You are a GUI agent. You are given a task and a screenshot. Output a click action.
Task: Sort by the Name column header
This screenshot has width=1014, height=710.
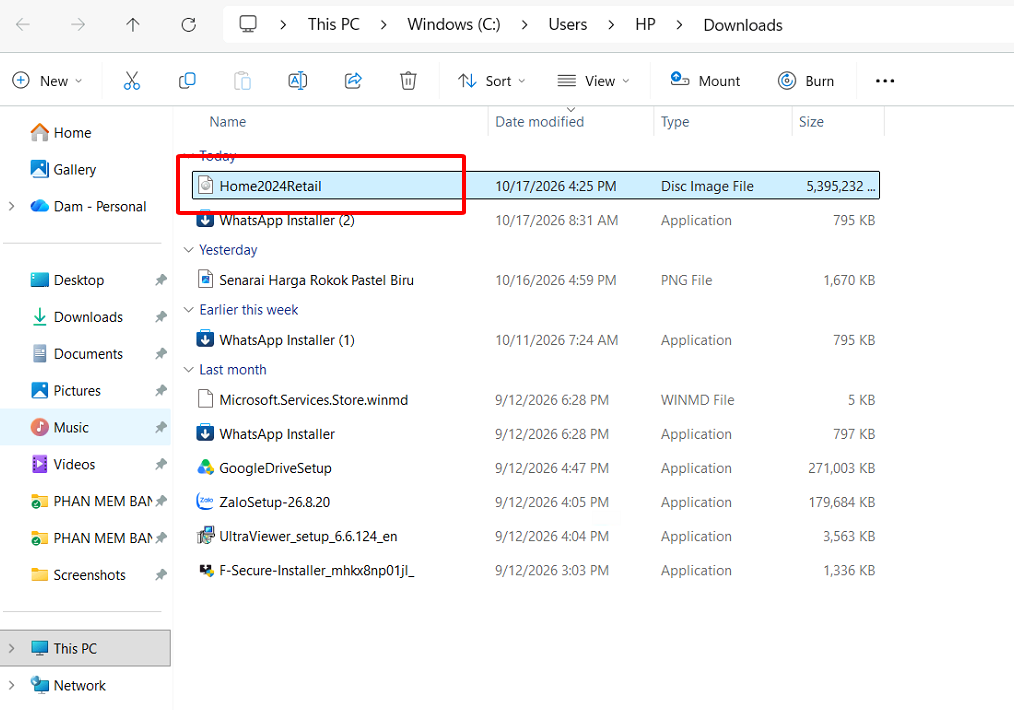click(228, 122)
